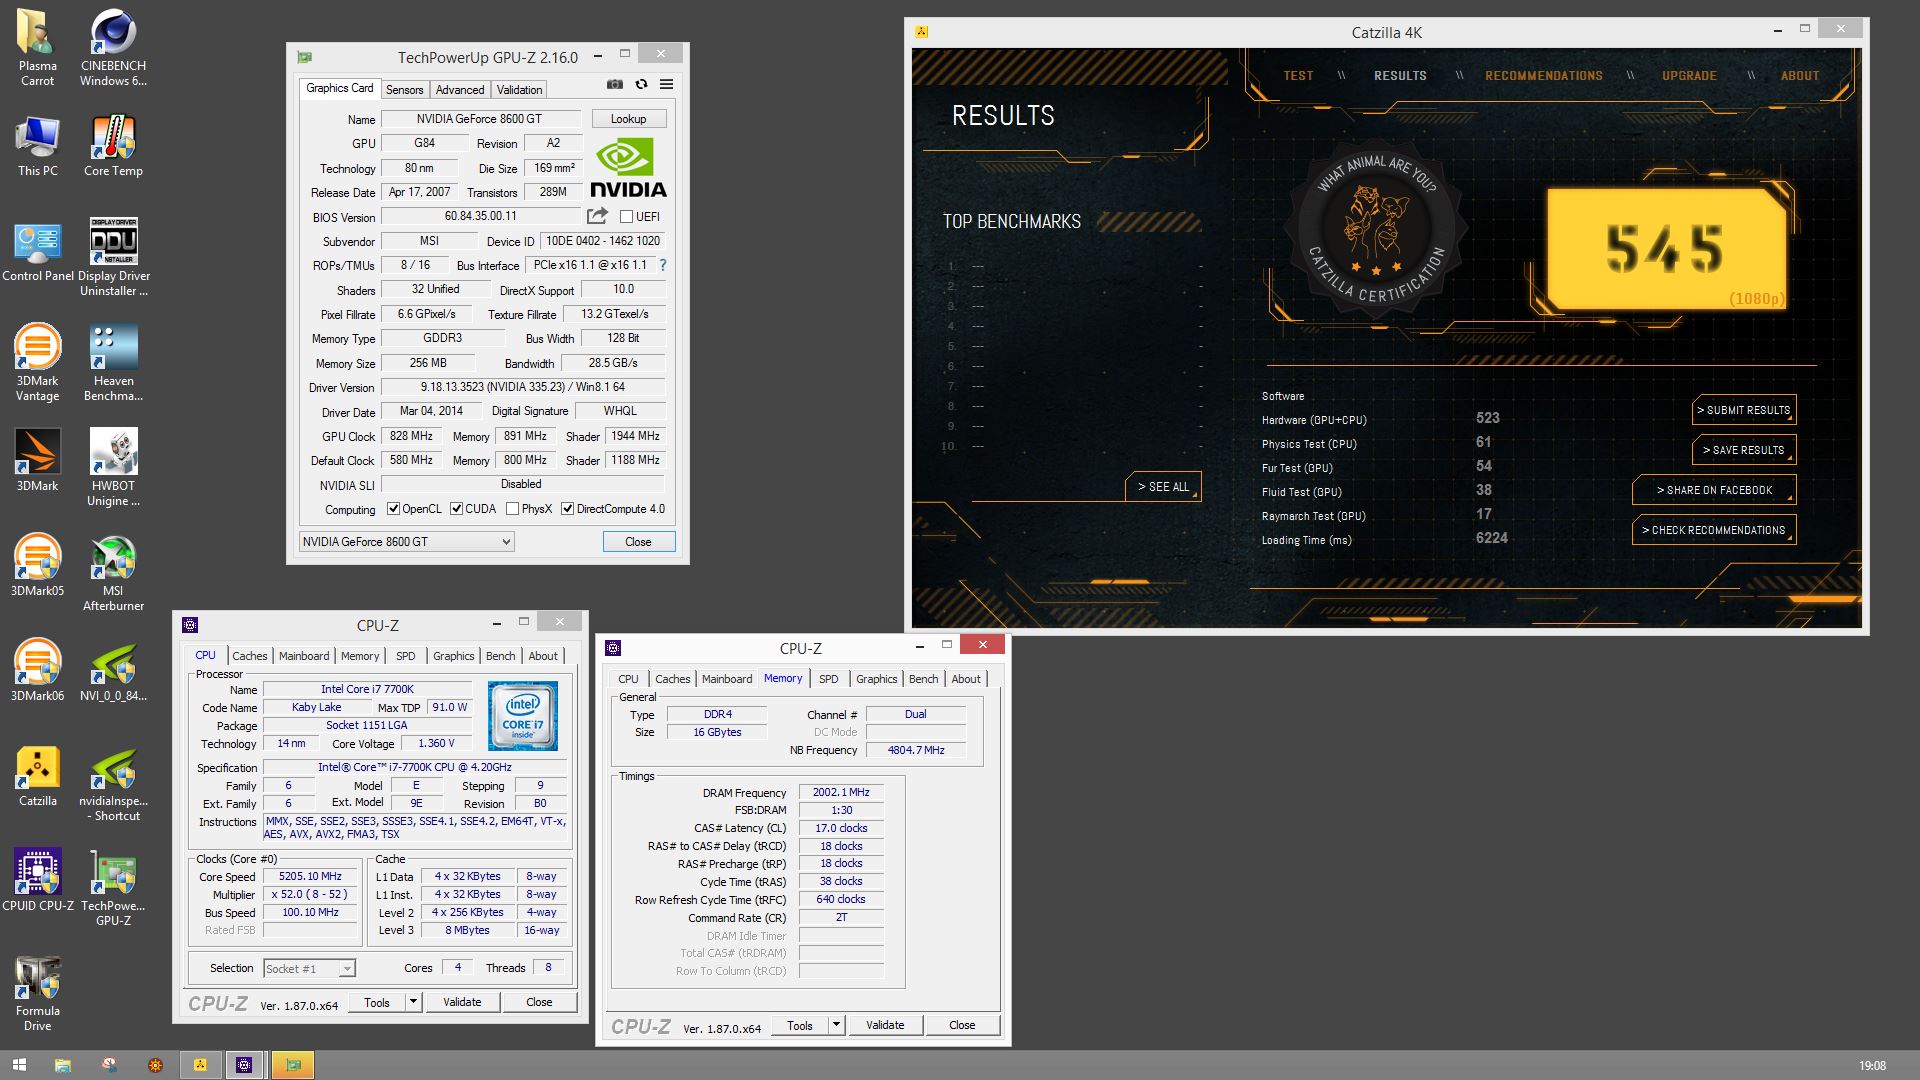Click SEE ALL top benchmarks button
The height and width of the screenshot is (1080, 1920).
tap(1163, 487)
